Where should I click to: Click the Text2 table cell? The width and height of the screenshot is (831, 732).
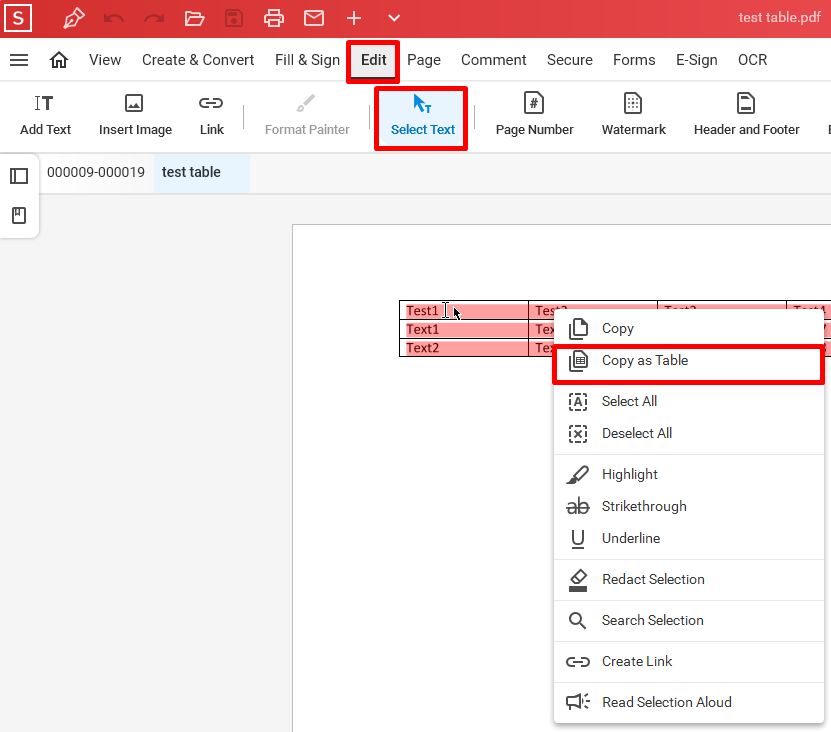pos(464,348)
